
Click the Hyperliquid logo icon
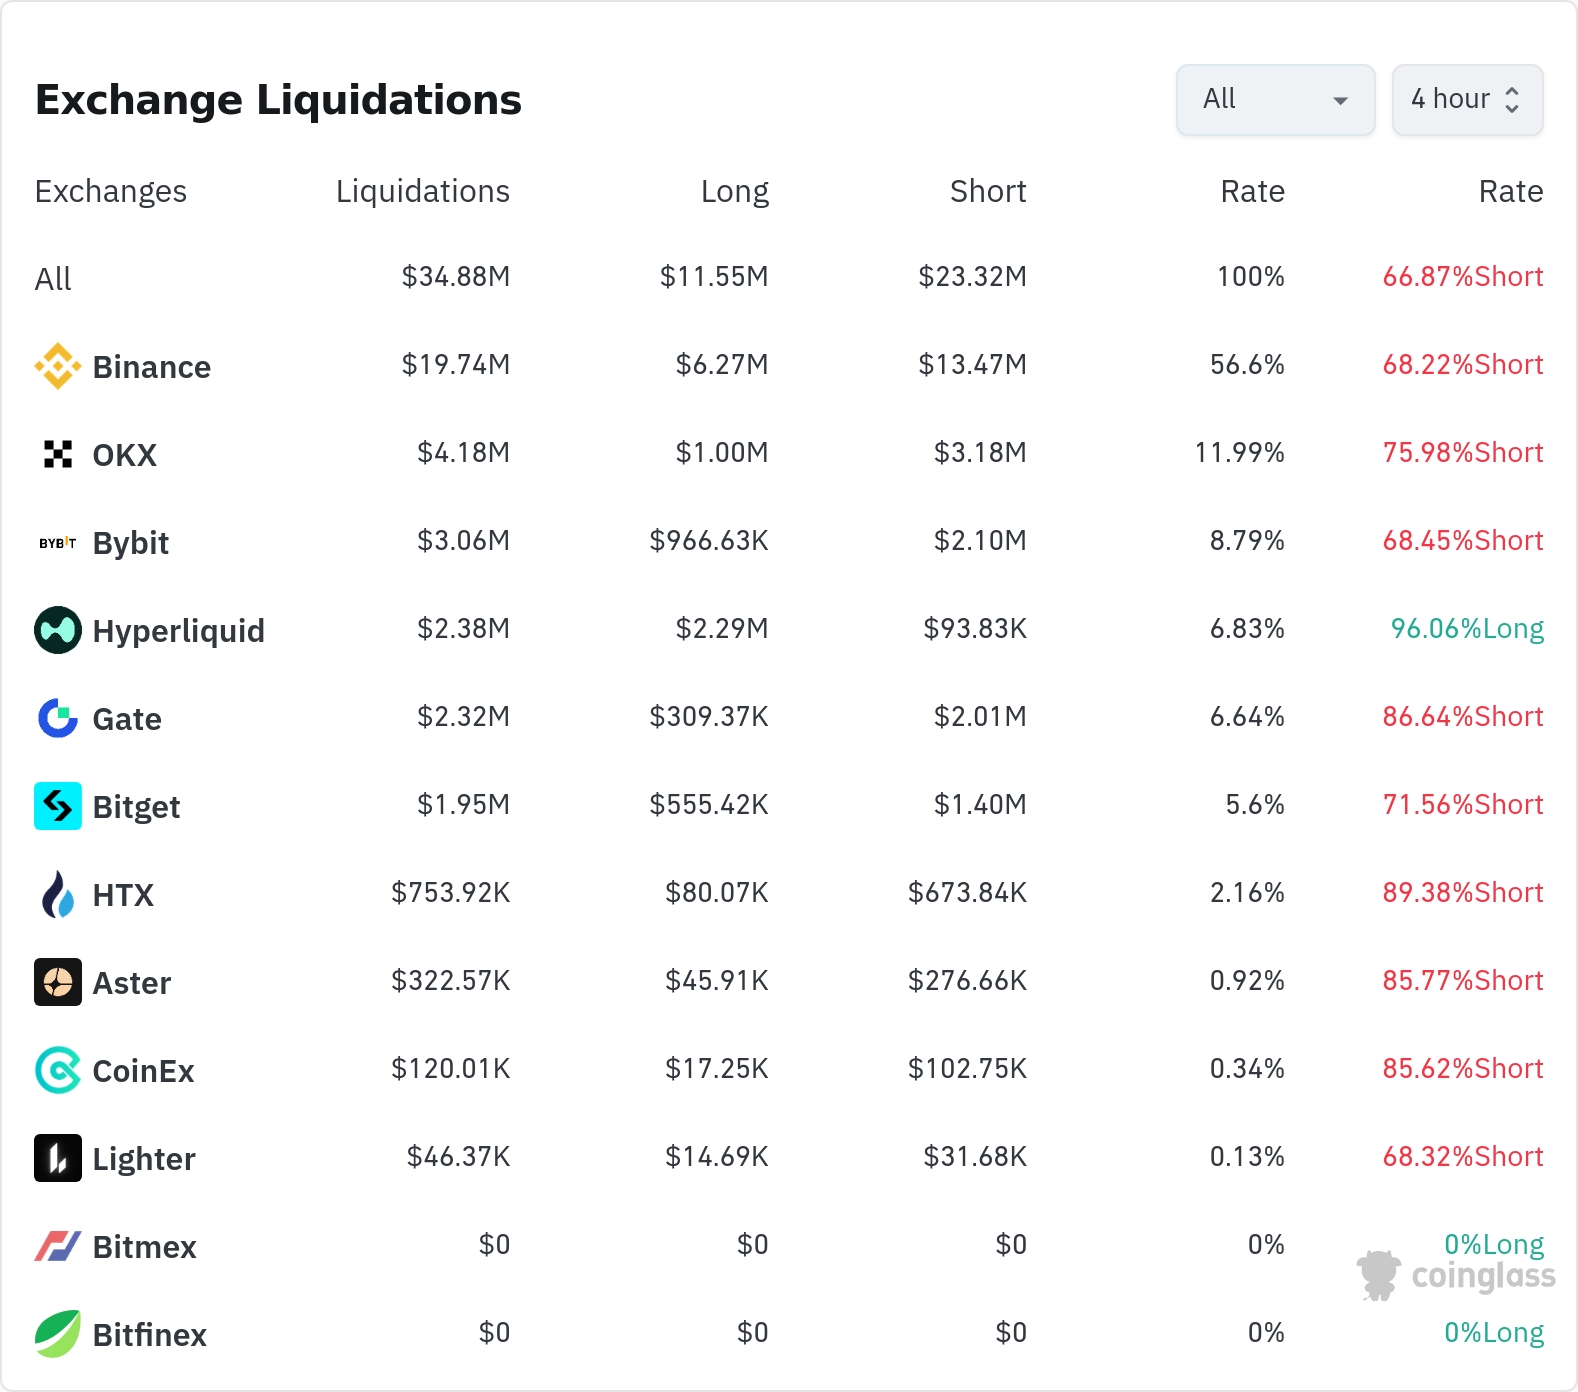(58, 630)
